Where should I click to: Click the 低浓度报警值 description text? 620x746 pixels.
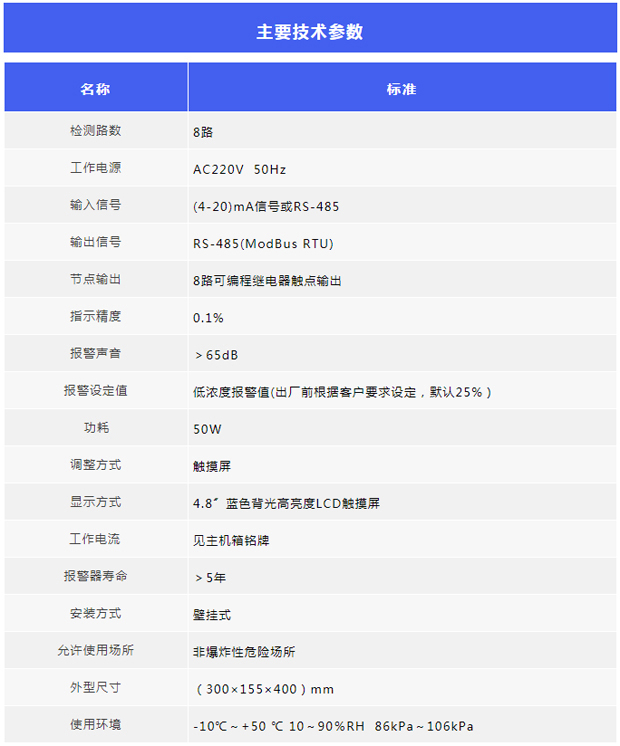tap(342, 392)
